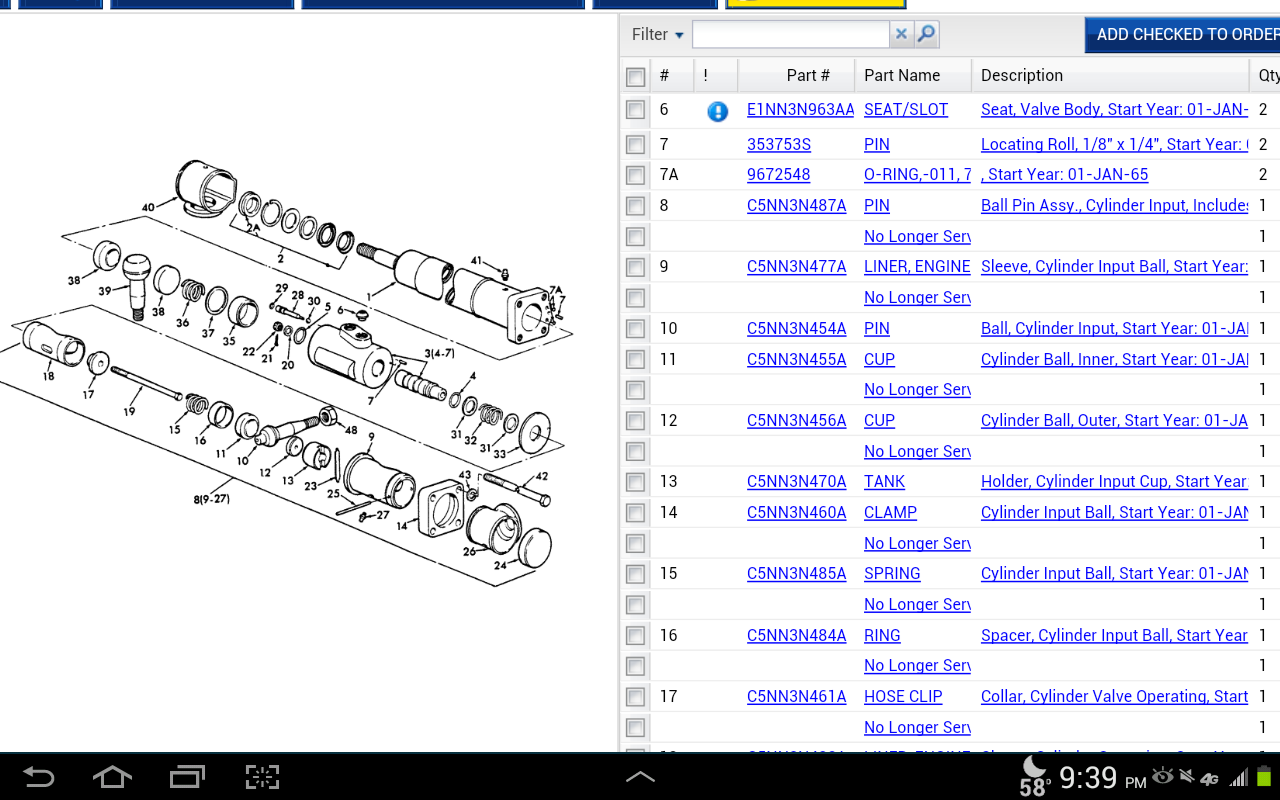
Task: Open part number C5NN3N487A link
Action: pos(796,206)
